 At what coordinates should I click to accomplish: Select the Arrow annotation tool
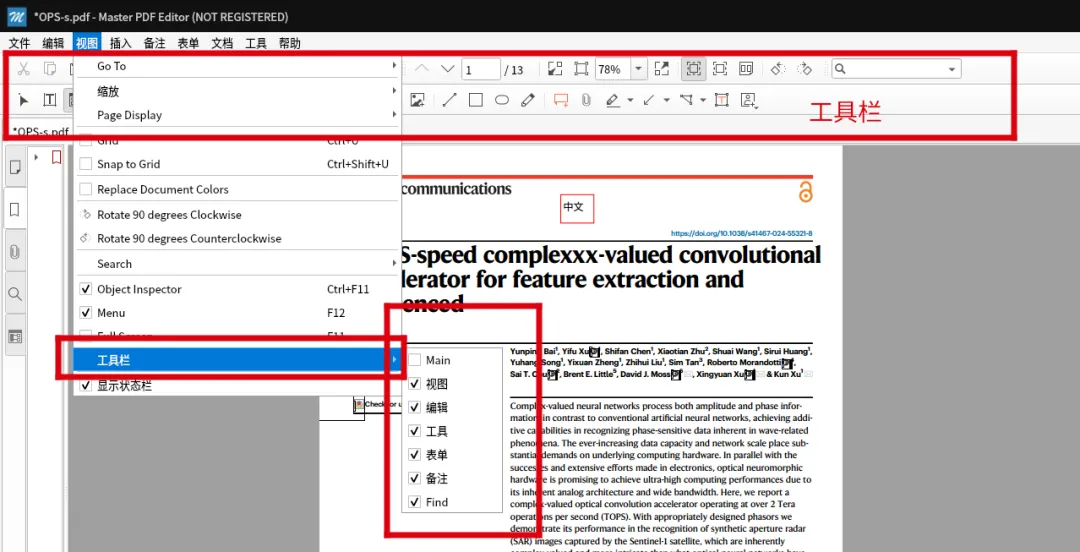[649, 101]
